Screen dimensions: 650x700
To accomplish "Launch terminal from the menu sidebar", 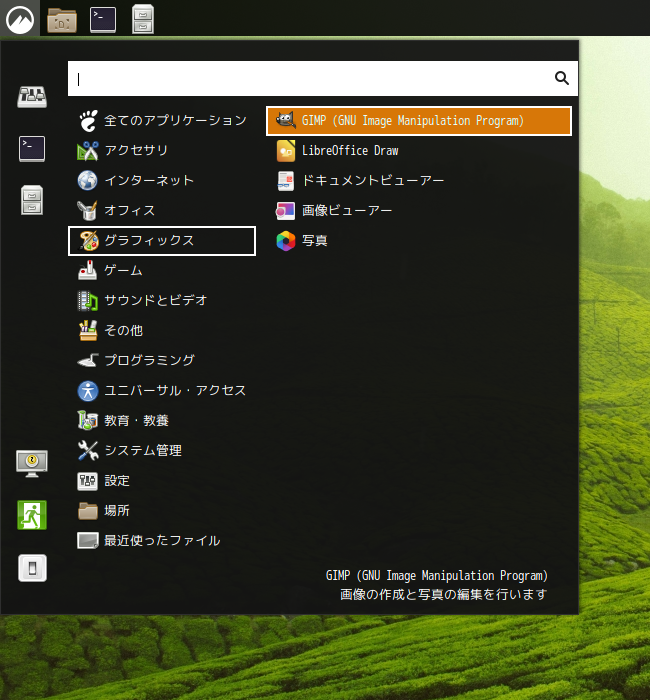I will coord(32,149).
